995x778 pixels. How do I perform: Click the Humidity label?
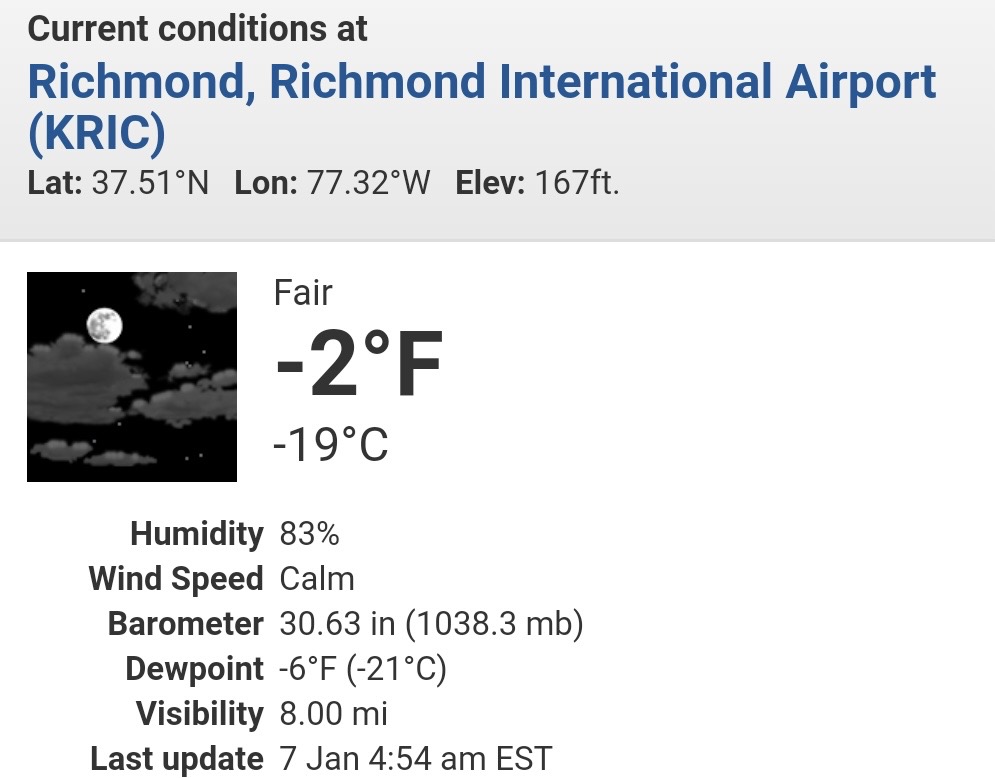coord(197,534)
